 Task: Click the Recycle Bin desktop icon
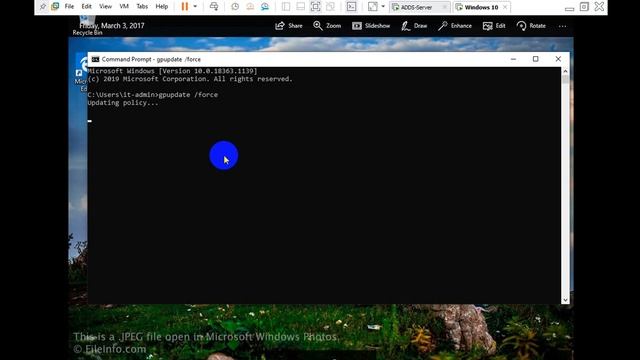(x=87, y=26)
